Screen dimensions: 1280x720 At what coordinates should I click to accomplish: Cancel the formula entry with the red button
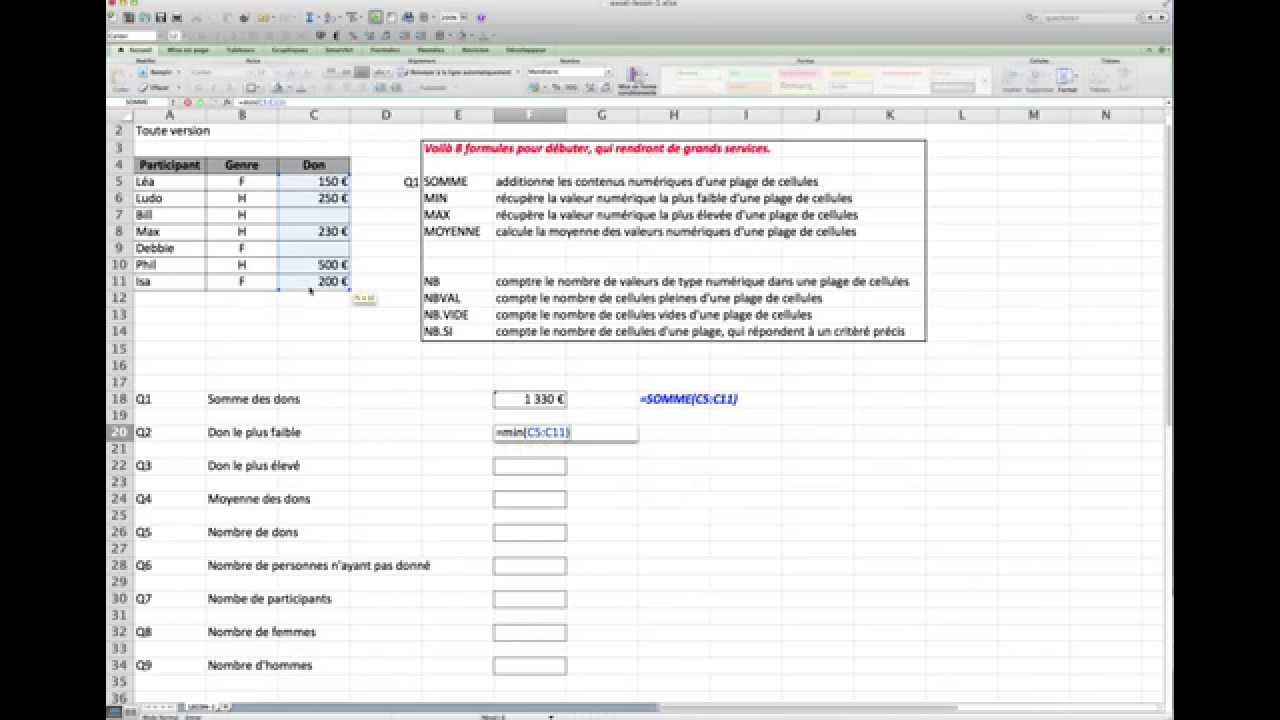coord(188,102)
